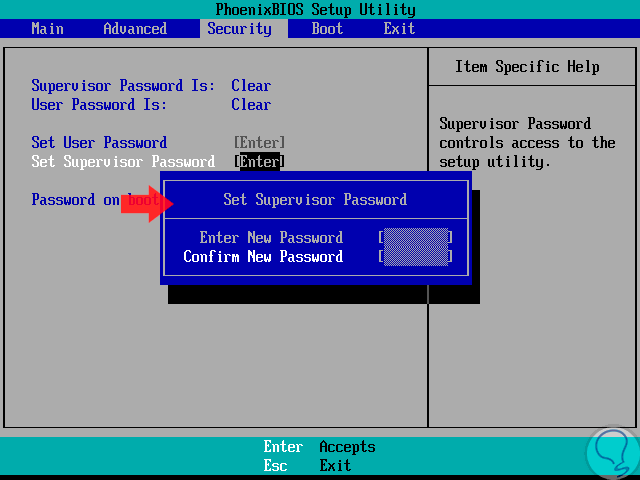Select the Password on boot option

tap(95, 200)
